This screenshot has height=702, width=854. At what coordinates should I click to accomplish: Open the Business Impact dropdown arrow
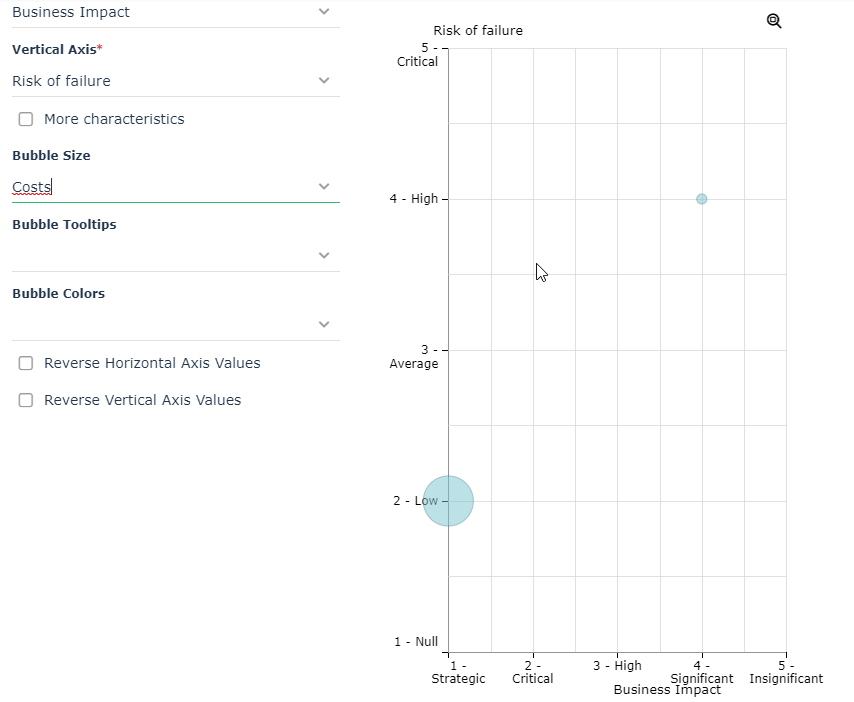[x=323, y=12]
